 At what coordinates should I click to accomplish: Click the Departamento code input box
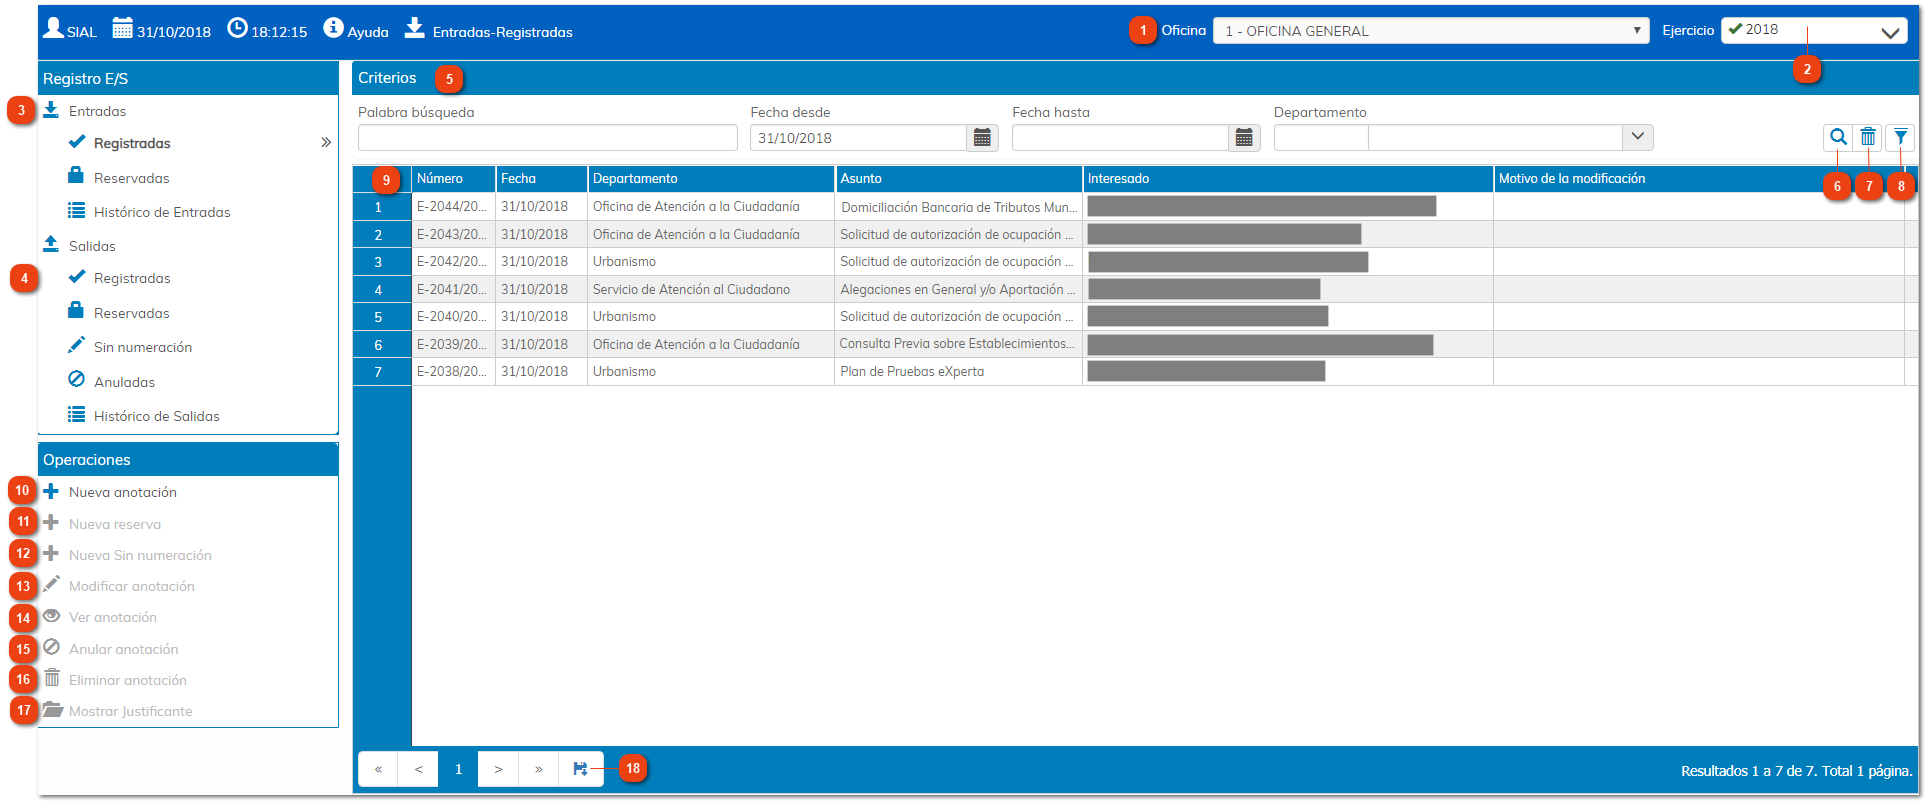pyautogui.click(x=1321, y=138)
